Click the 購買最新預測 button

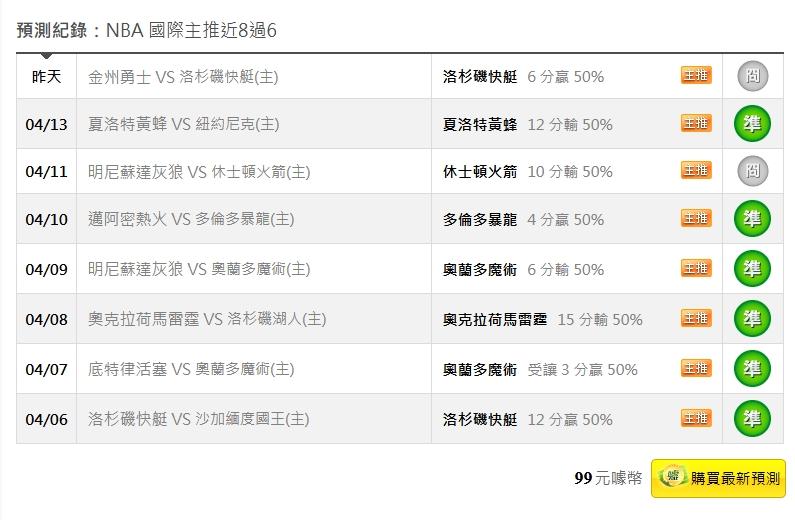pos(718,479)
